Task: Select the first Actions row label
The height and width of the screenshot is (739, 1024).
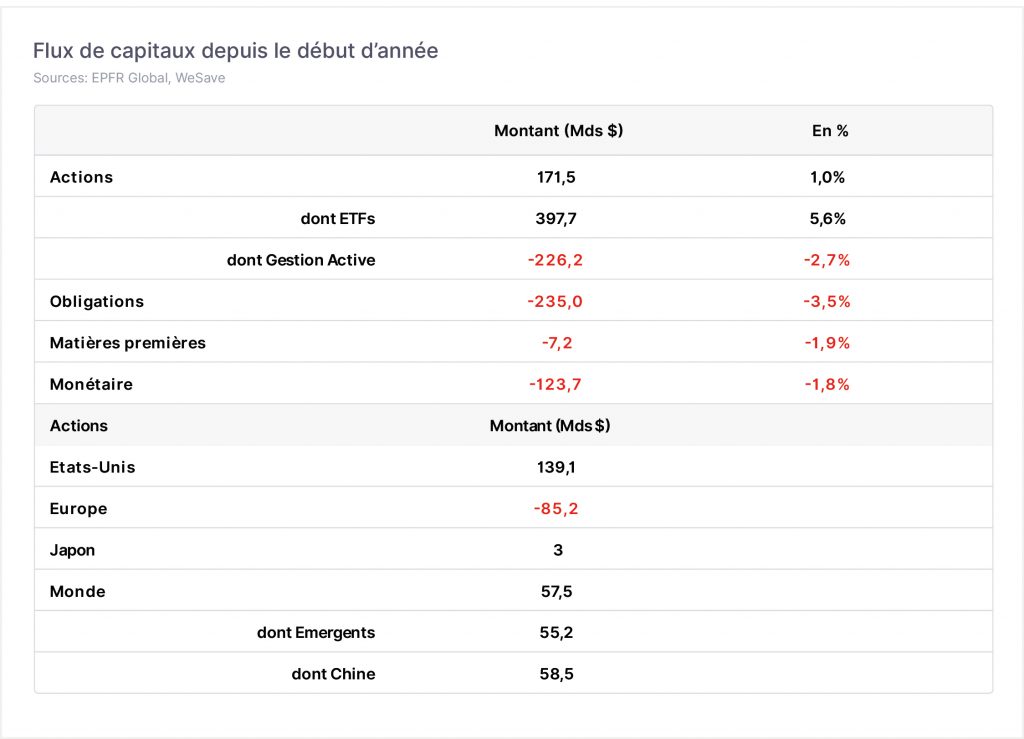Action: point(82,177)
